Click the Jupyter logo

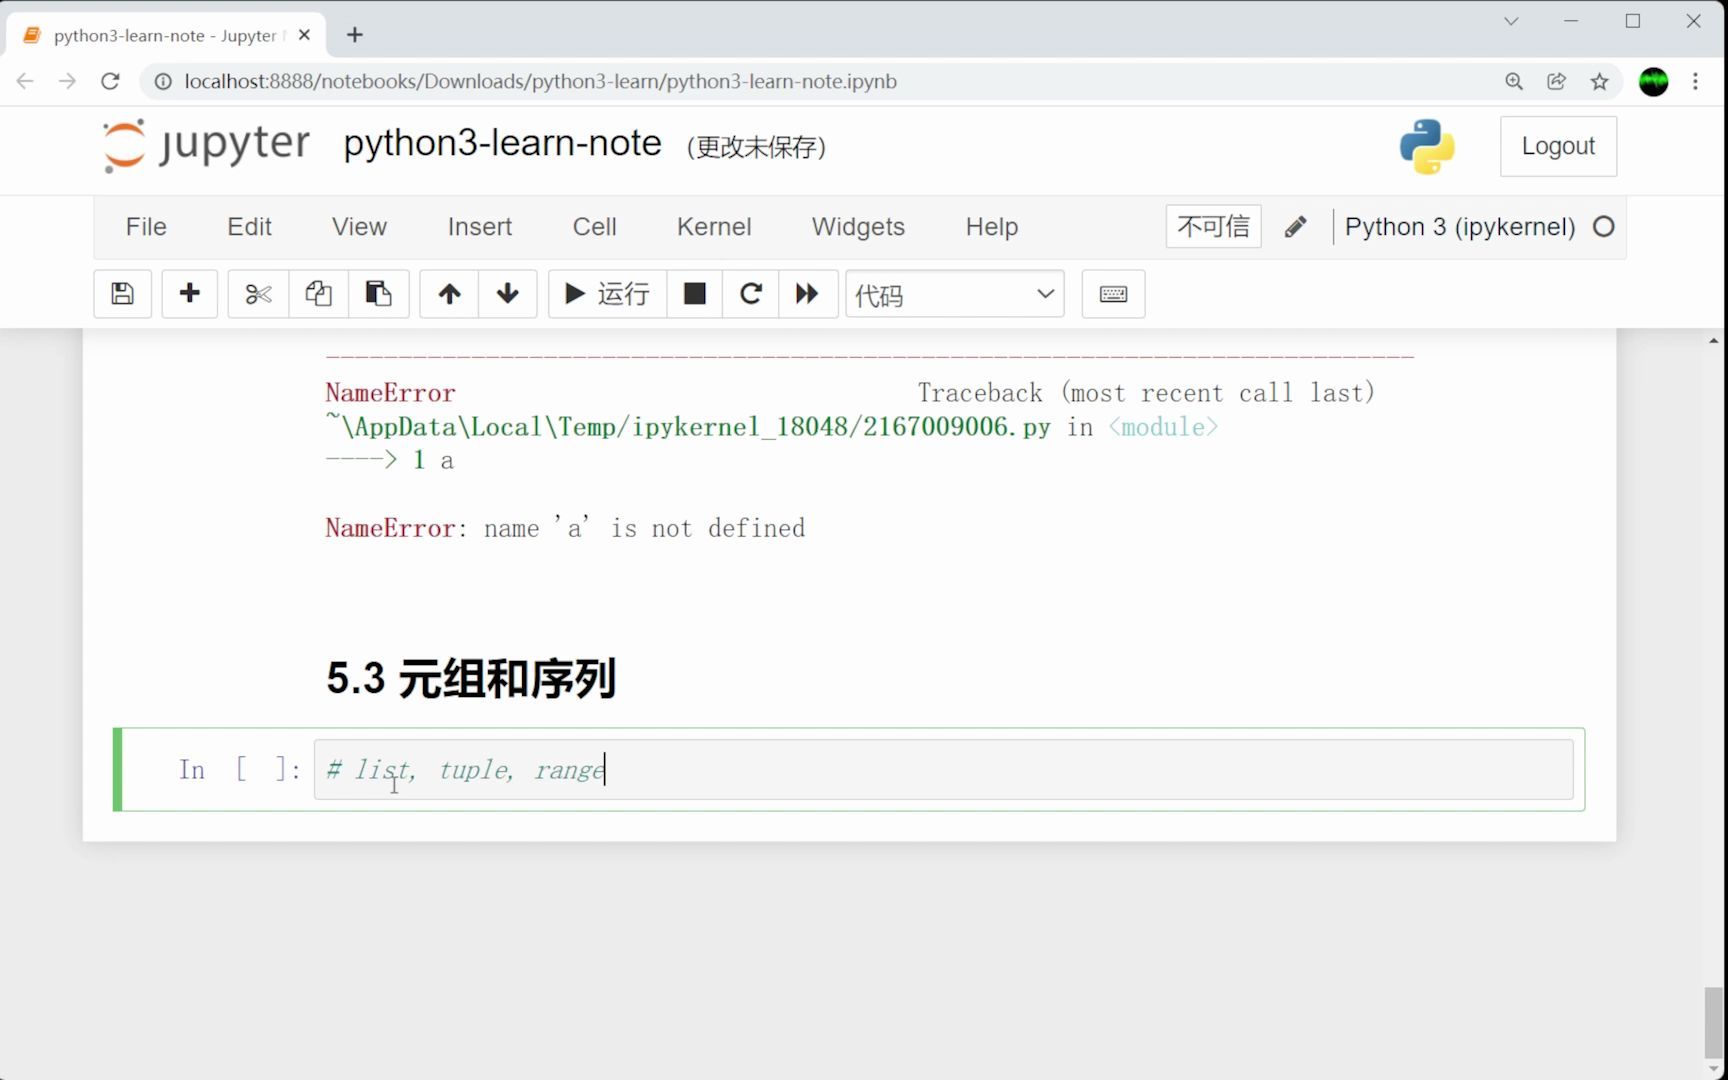(x=207, y=145)
